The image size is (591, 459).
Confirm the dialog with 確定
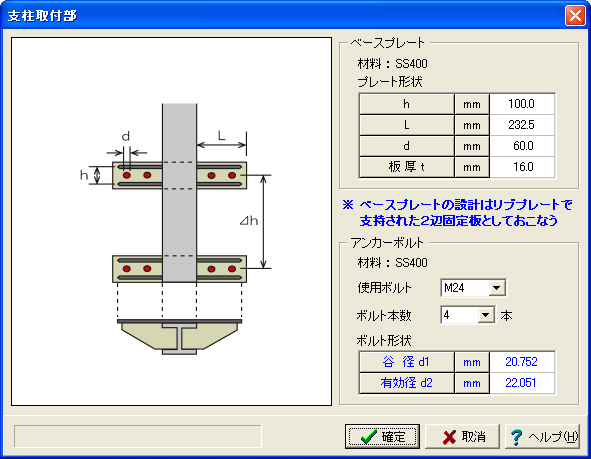click(x=382, y=436)
